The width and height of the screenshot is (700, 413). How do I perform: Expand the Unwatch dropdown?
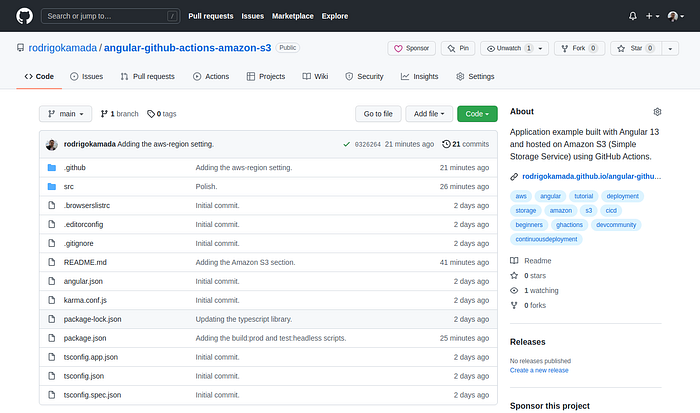(x=514, y=48)
